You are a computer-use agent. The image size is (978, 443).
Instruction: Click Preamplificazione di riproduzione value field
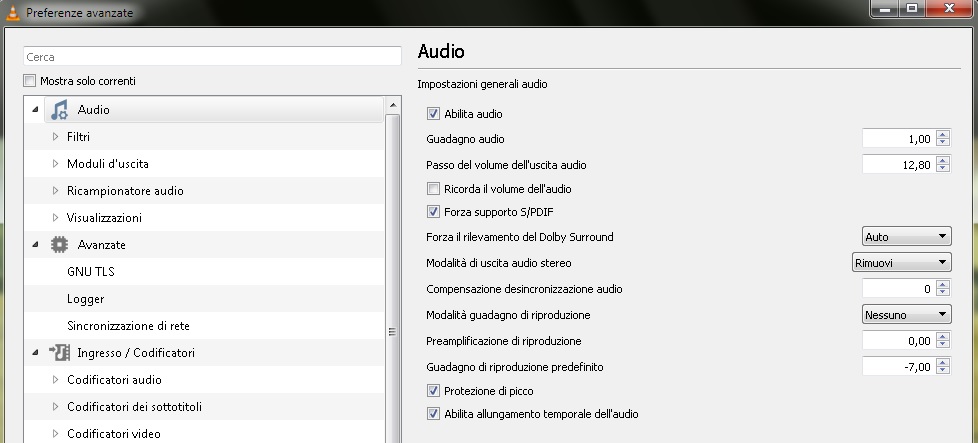(899, 341)
